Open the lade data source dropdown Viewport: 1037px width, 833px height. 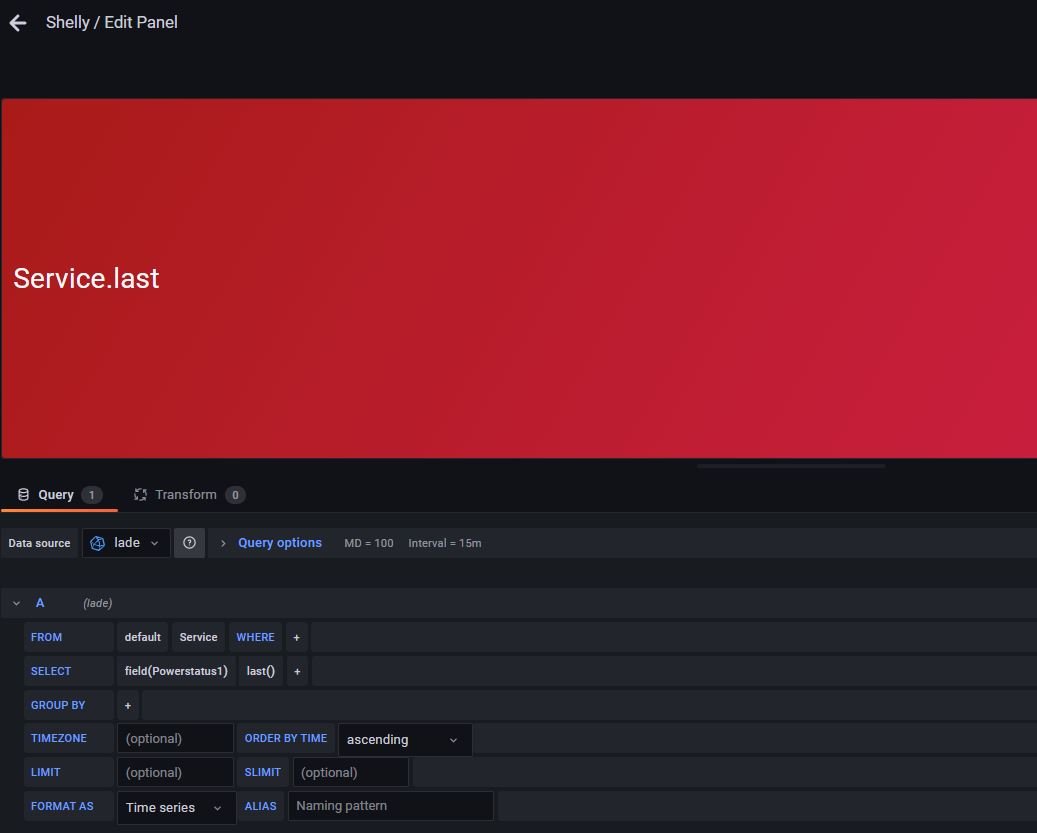[126, 543]
